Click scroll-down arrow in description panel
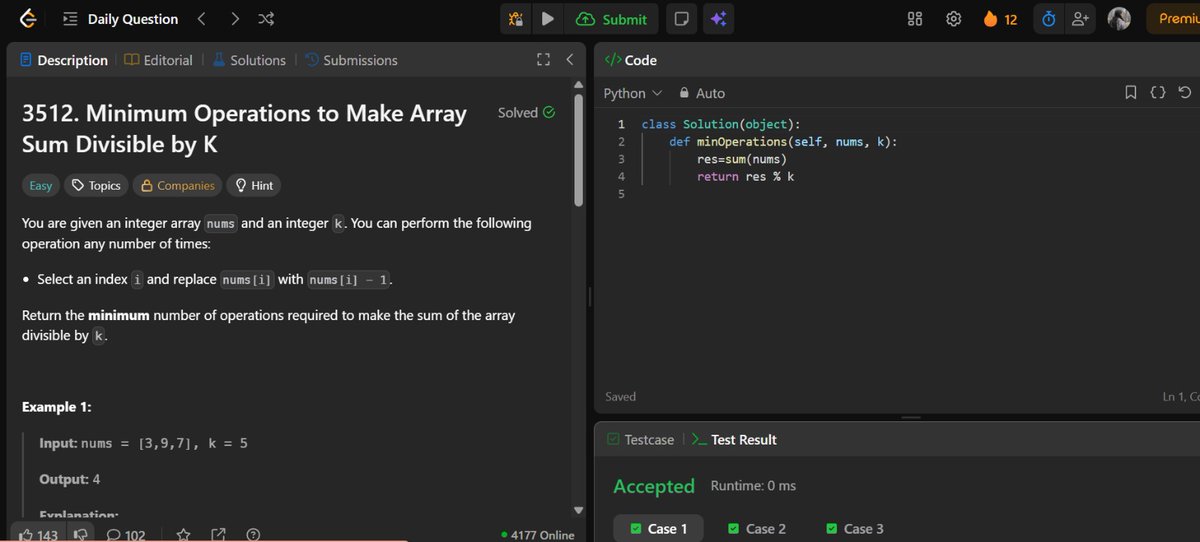The width and height of the screenshot is (1200, 542). [578, 509]
